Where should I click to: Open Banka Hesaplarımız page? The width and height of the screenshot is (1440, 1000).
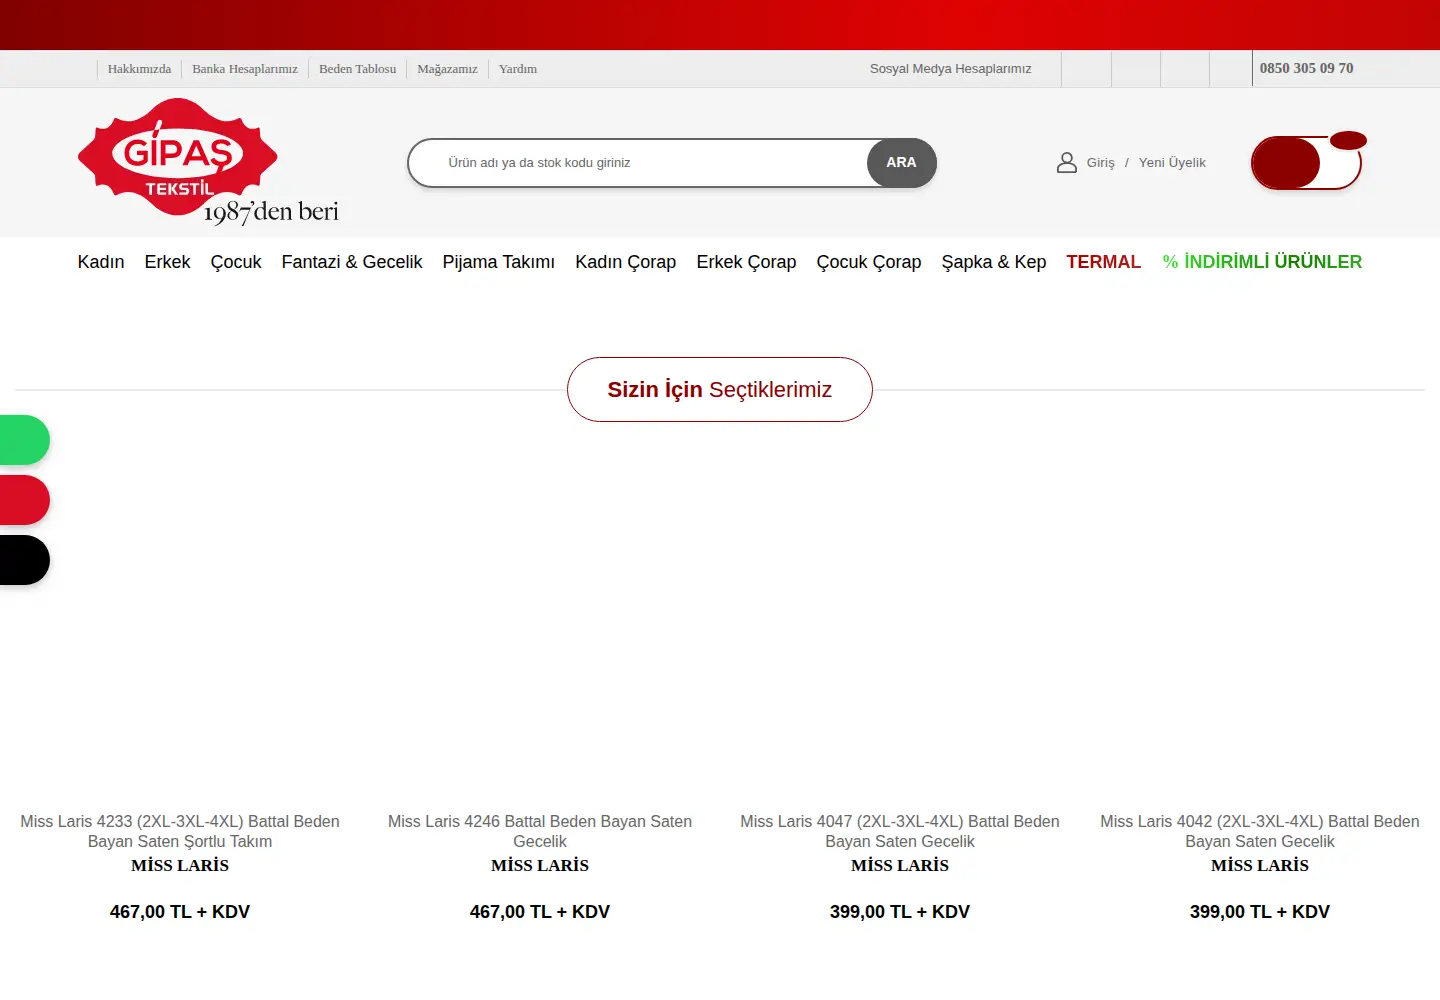[245, 69]
